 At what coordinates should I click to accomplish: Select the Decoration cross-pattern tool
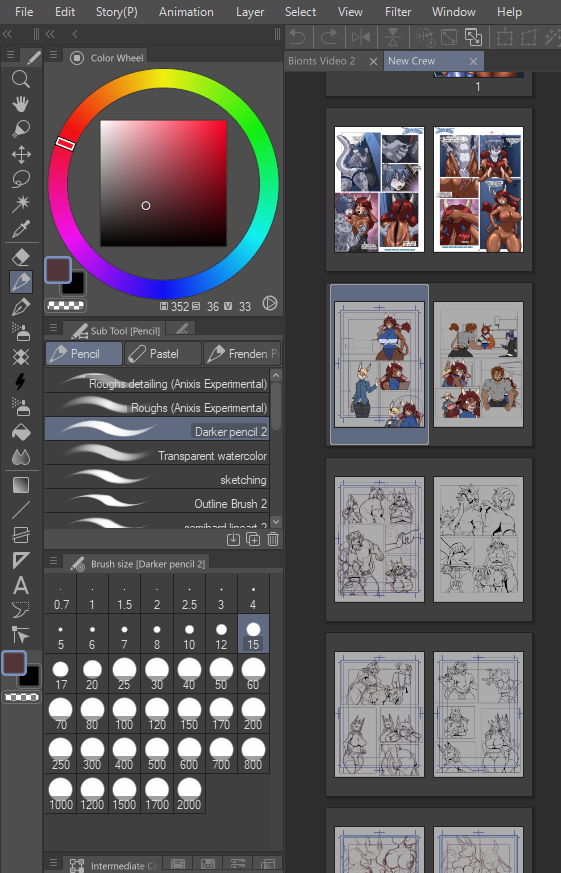21,357
